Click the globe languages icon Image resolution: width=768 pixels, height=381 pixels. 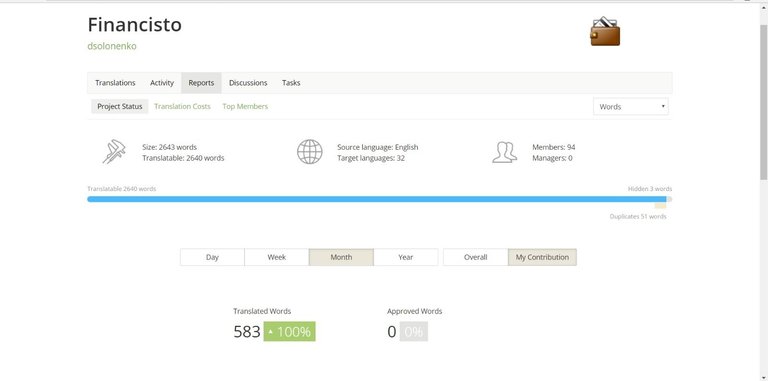310,152
